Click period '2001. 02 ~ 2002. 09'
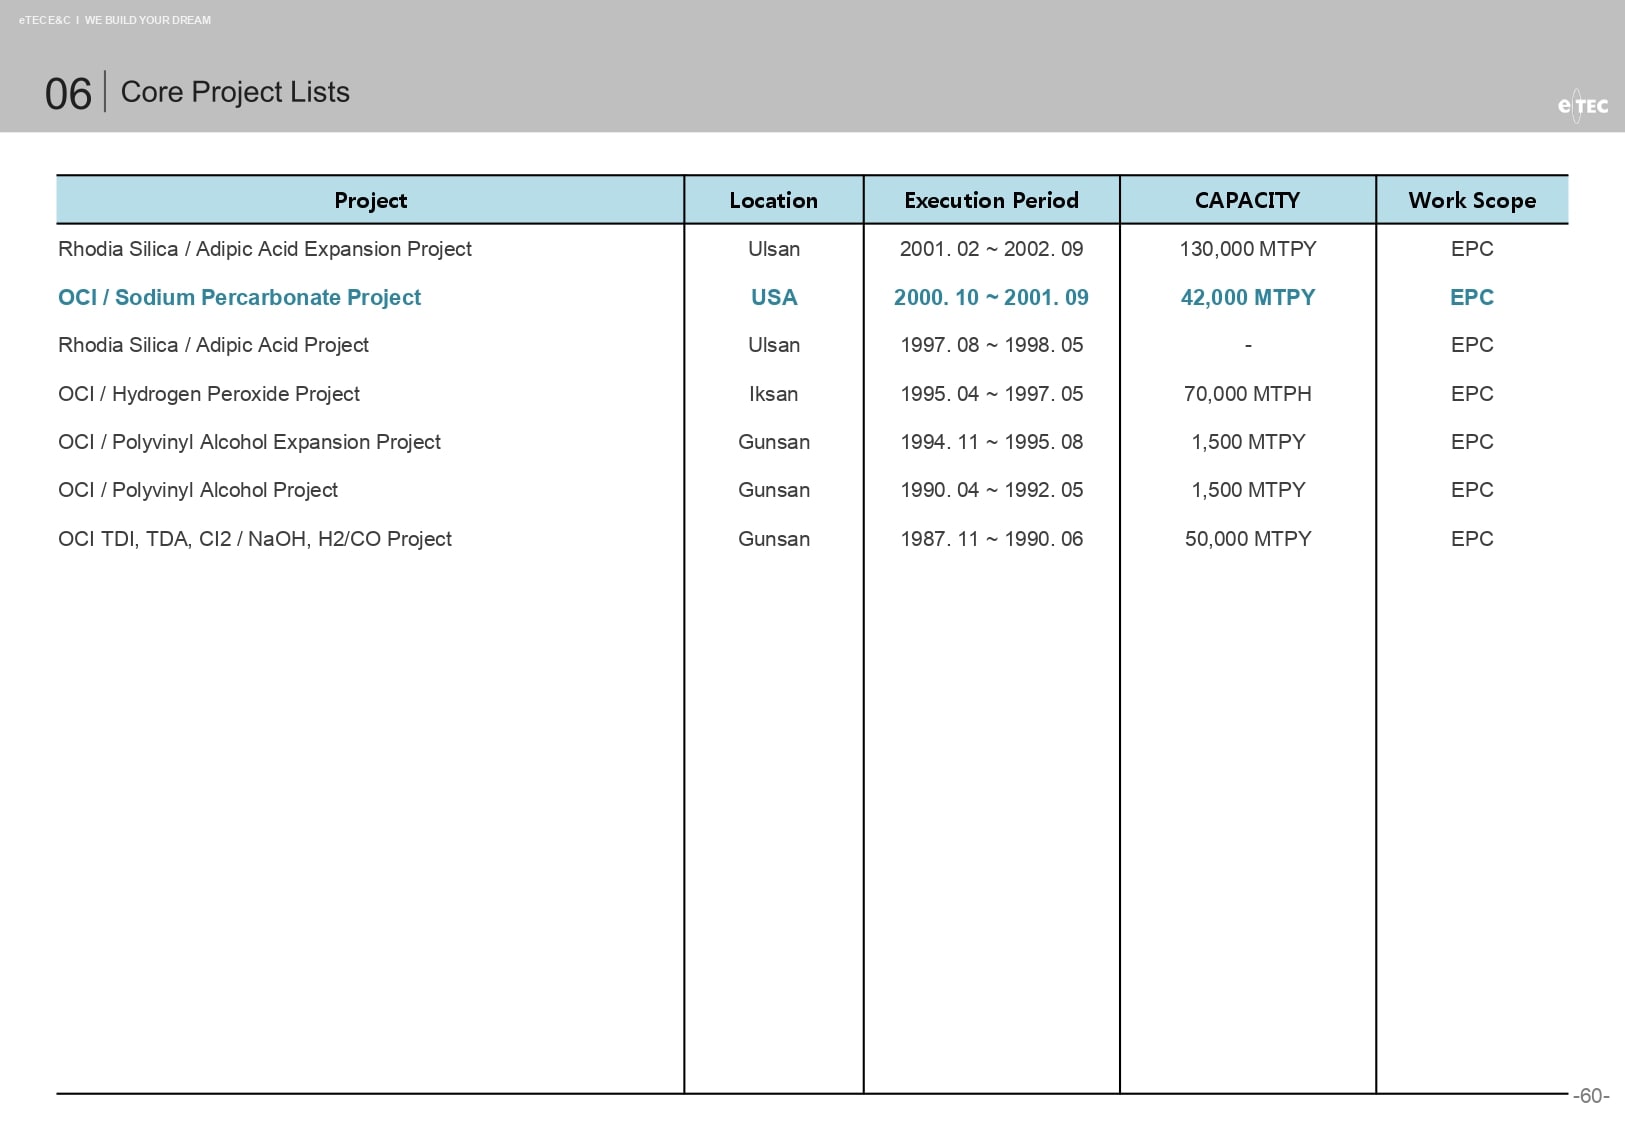This screenshot has width=1625, height=1125. [991, 249]
